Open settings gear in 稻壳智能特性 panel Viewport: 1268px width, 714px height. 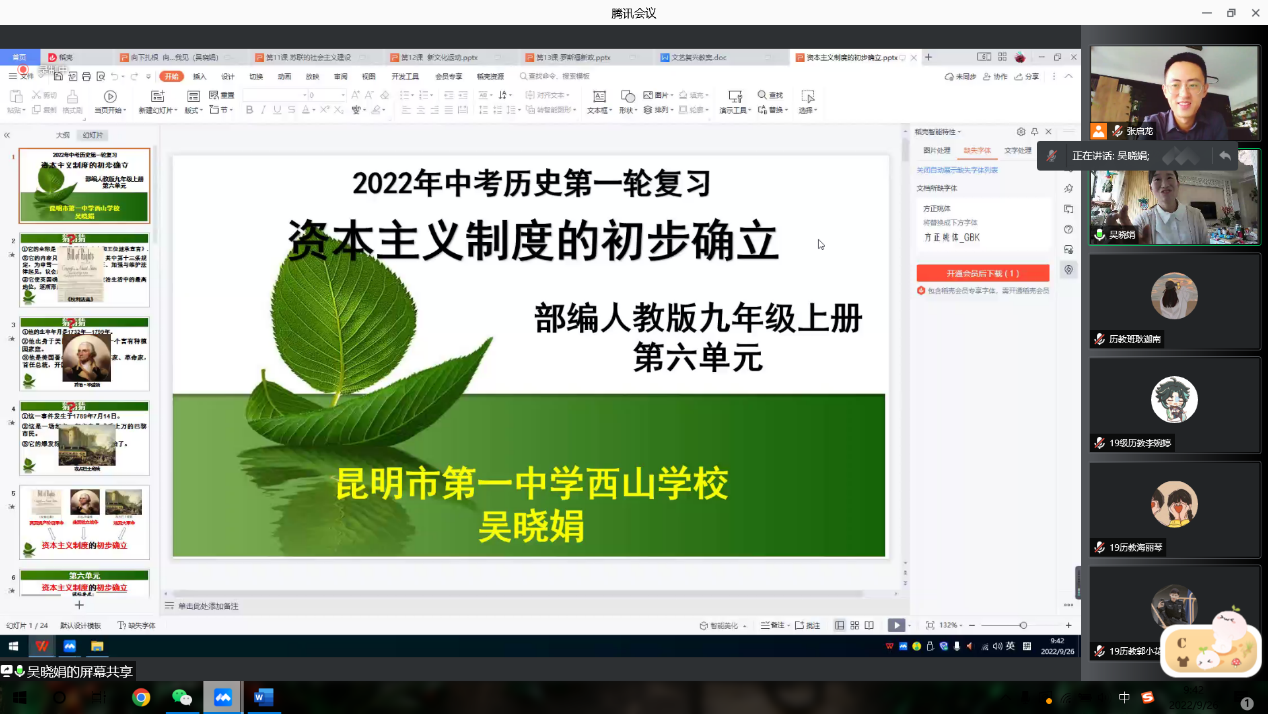point(1020,132)
